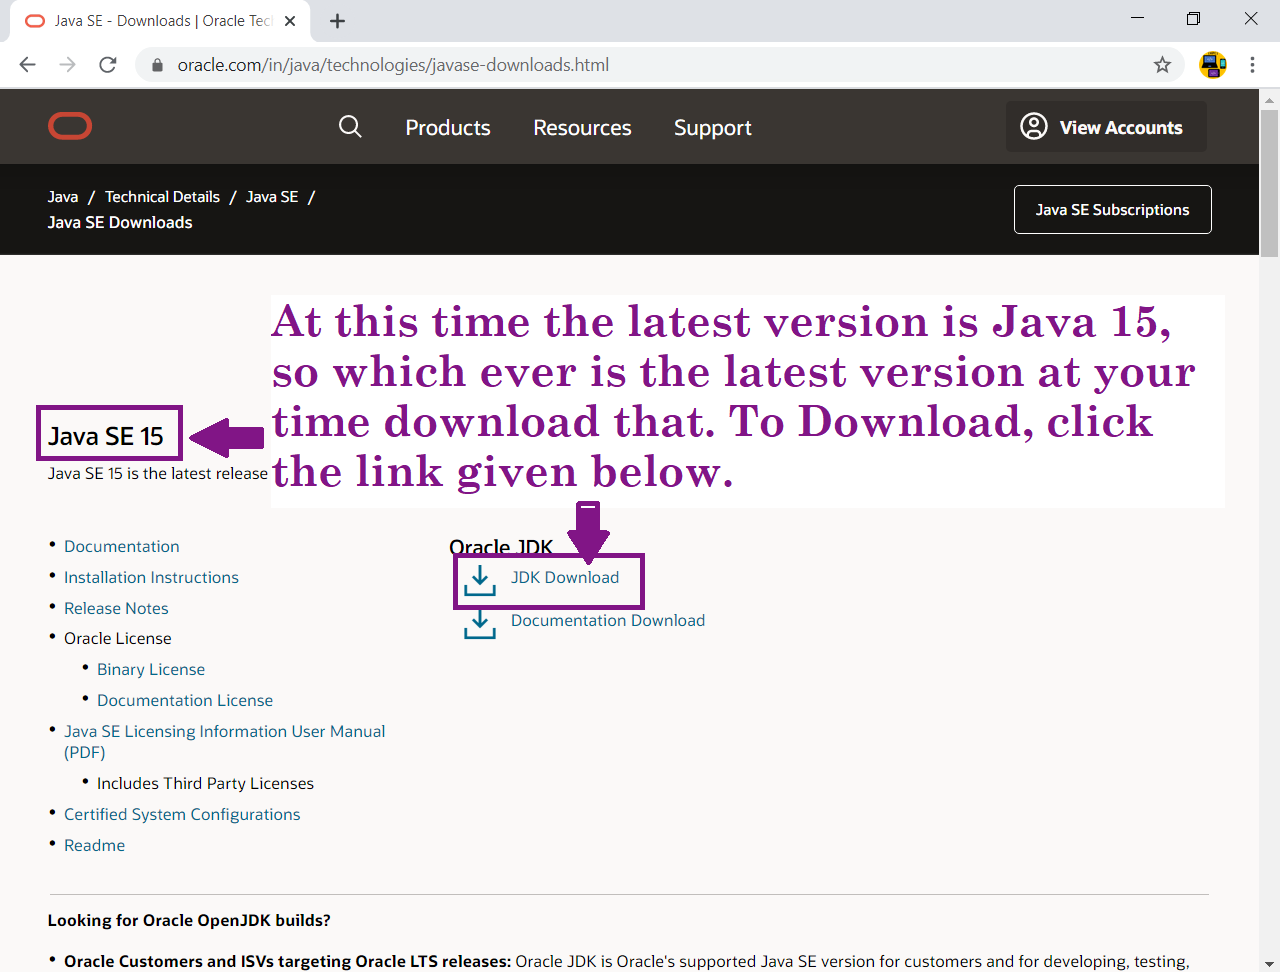Open the Support menu
The height and width of the screenshot is (972, 1280).
712,128
